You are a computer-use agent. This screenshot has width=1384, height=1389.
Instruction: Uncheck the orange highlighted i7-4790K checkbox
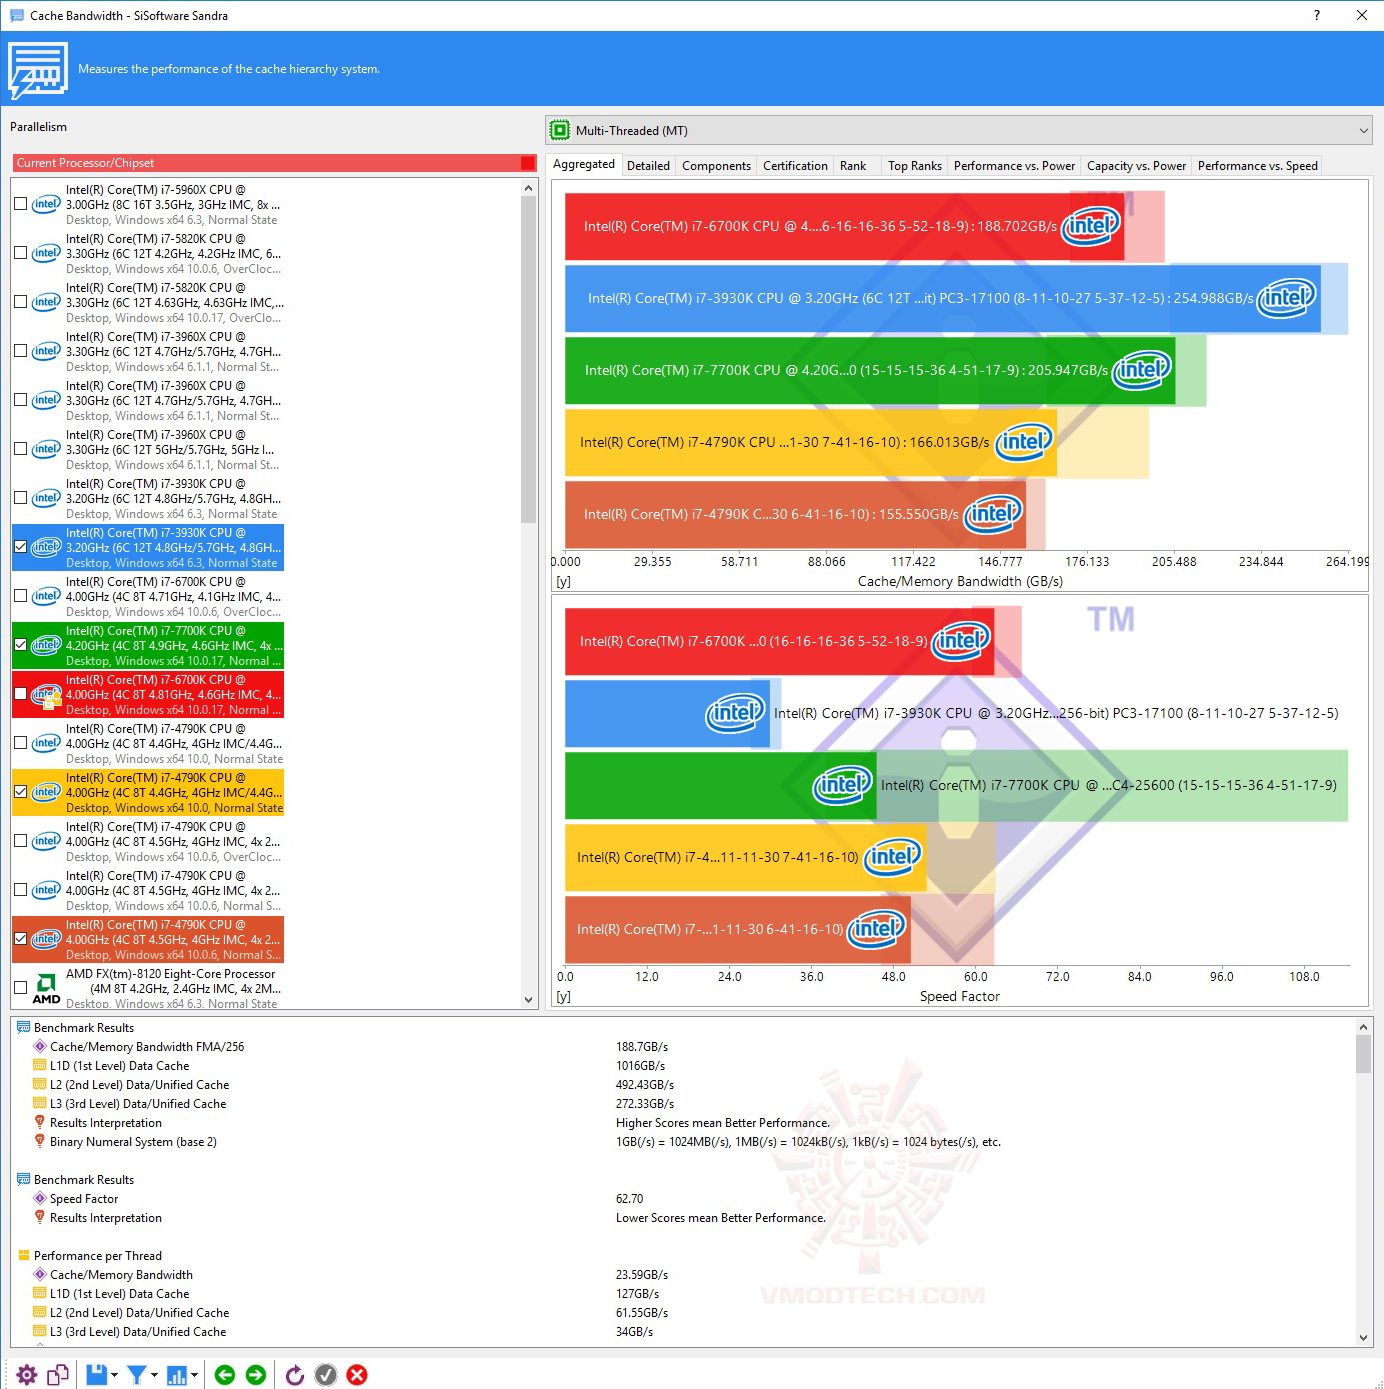click(21, 939)
